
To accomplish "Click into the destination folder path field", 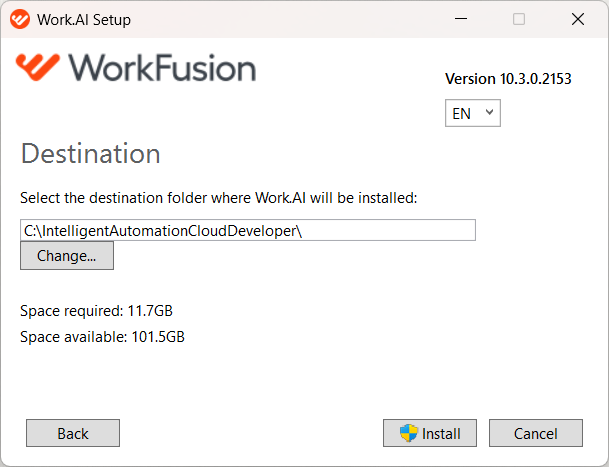I will tap(248, 230).
